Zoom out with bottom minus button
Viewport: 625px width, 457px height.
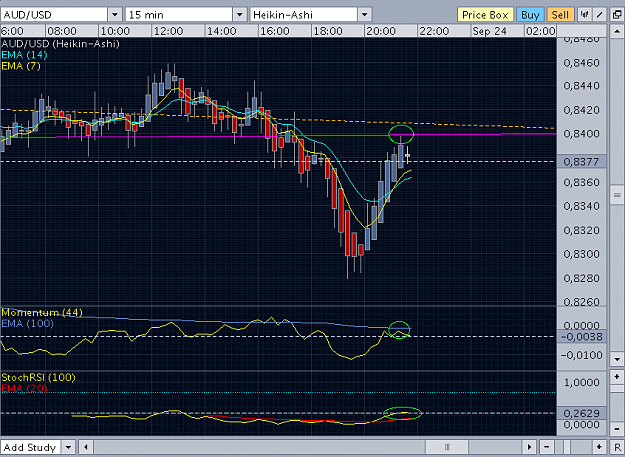point(546,447)
